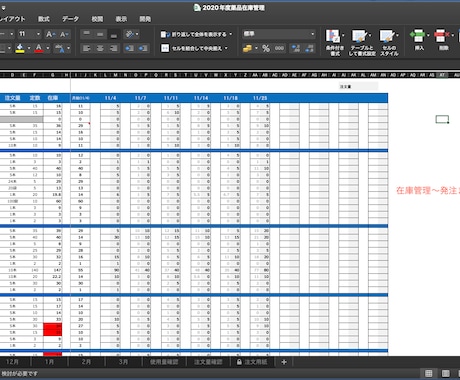Viewport: 460px width, 380px height.
Task: Align cell contents to top
Action: (x=86, y=34)
